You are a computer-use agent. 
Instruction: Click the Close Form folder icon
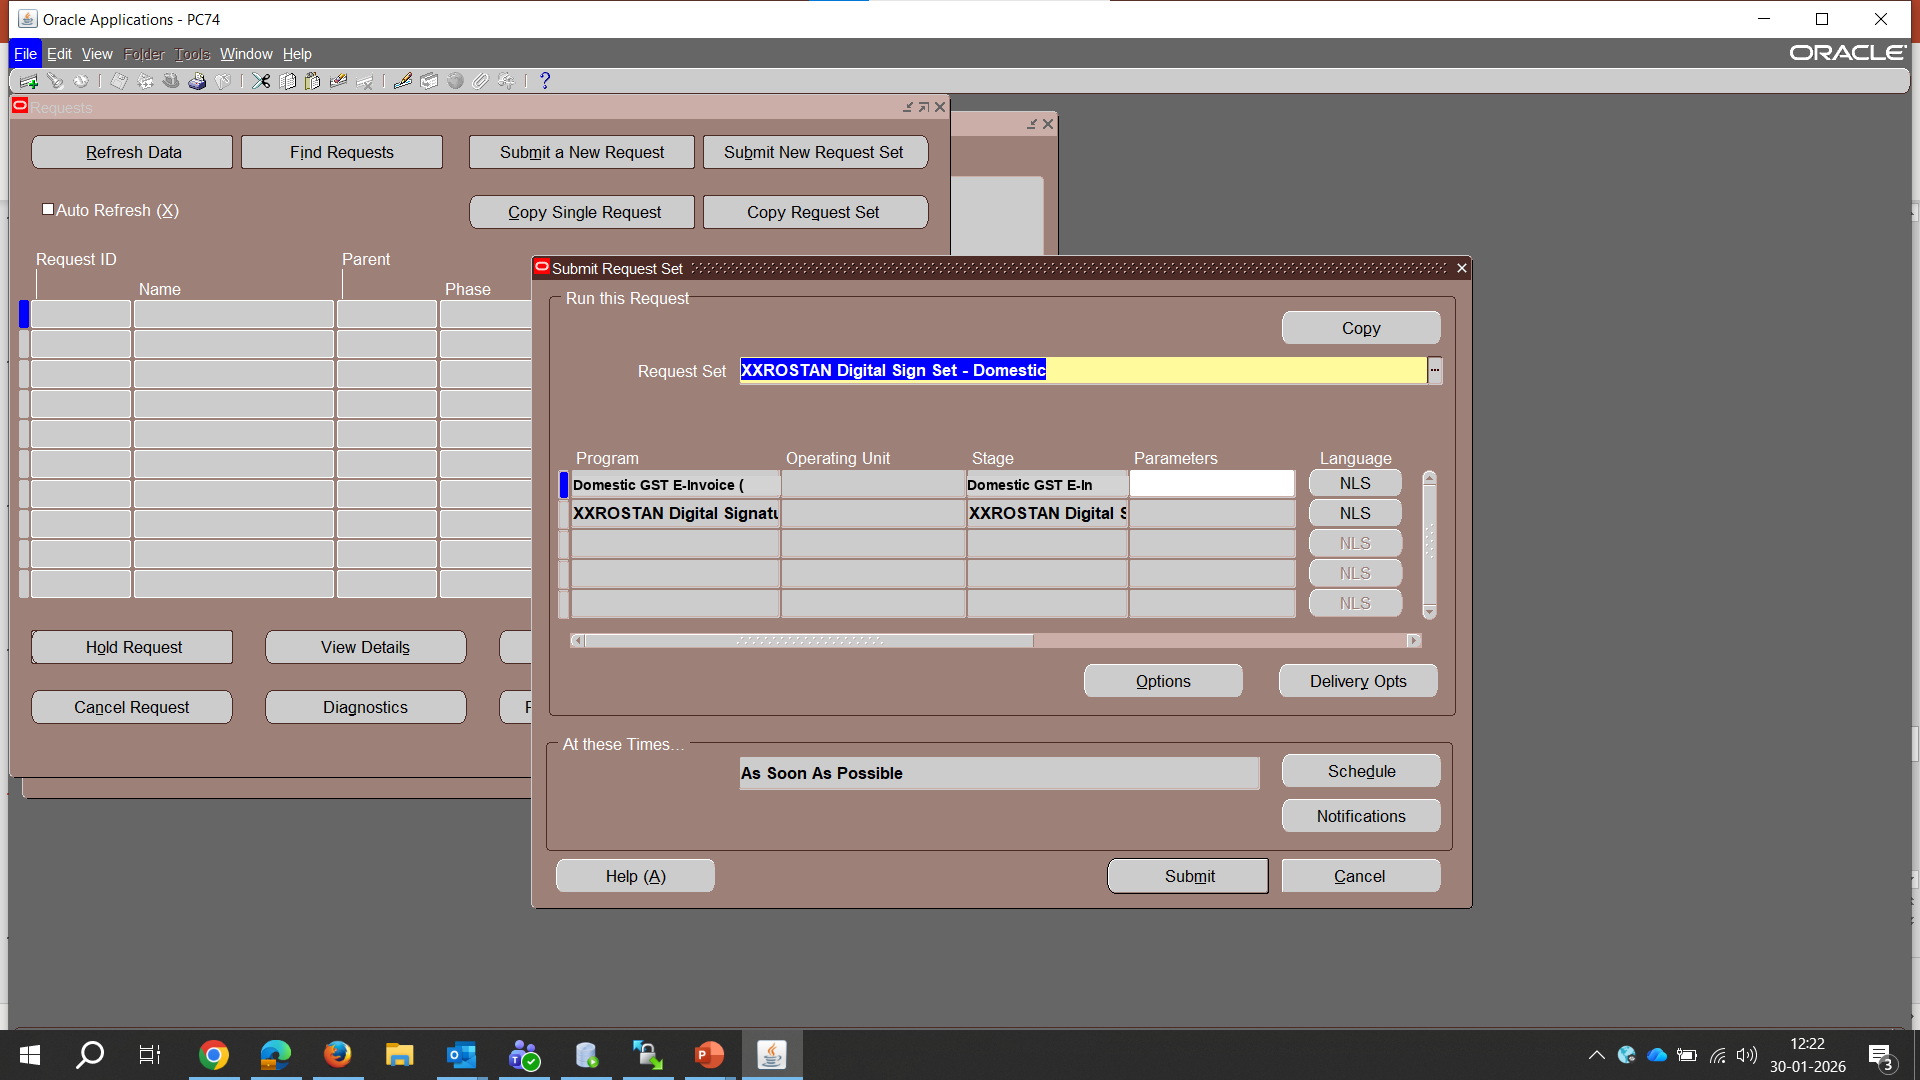click(223, 81)
